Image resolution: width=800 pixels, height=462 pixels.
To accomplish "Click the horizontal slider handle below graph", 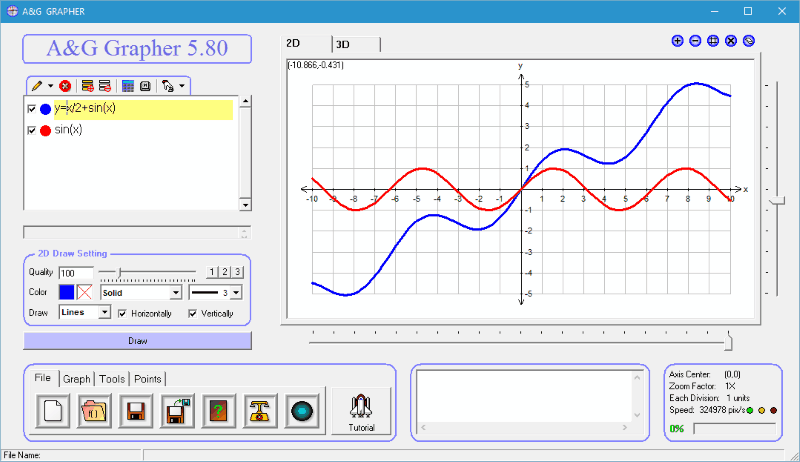I will pos(728,341).
